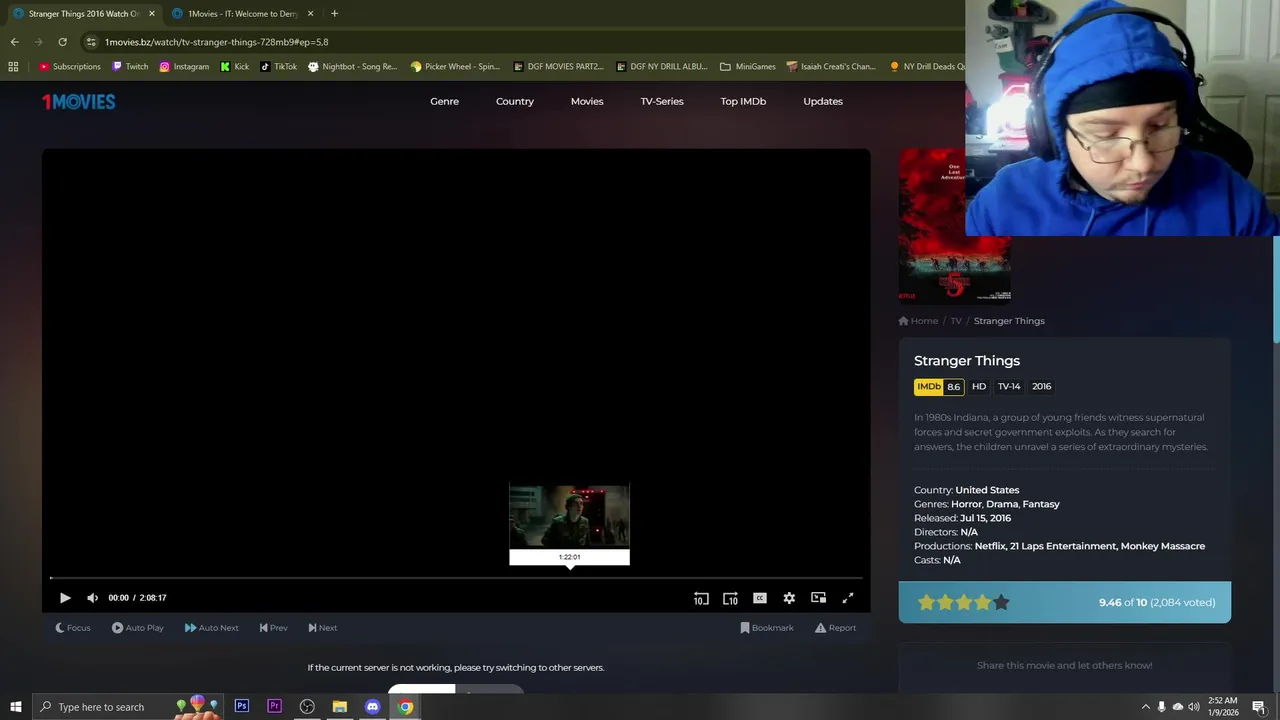Open the Movies menu item
Screen dimensions: 1280x720
(x=587, y=101)
